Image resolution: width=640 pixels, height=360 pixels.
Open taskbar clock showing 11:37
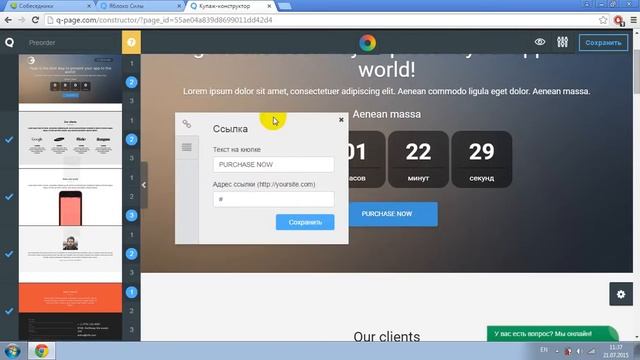616,351
